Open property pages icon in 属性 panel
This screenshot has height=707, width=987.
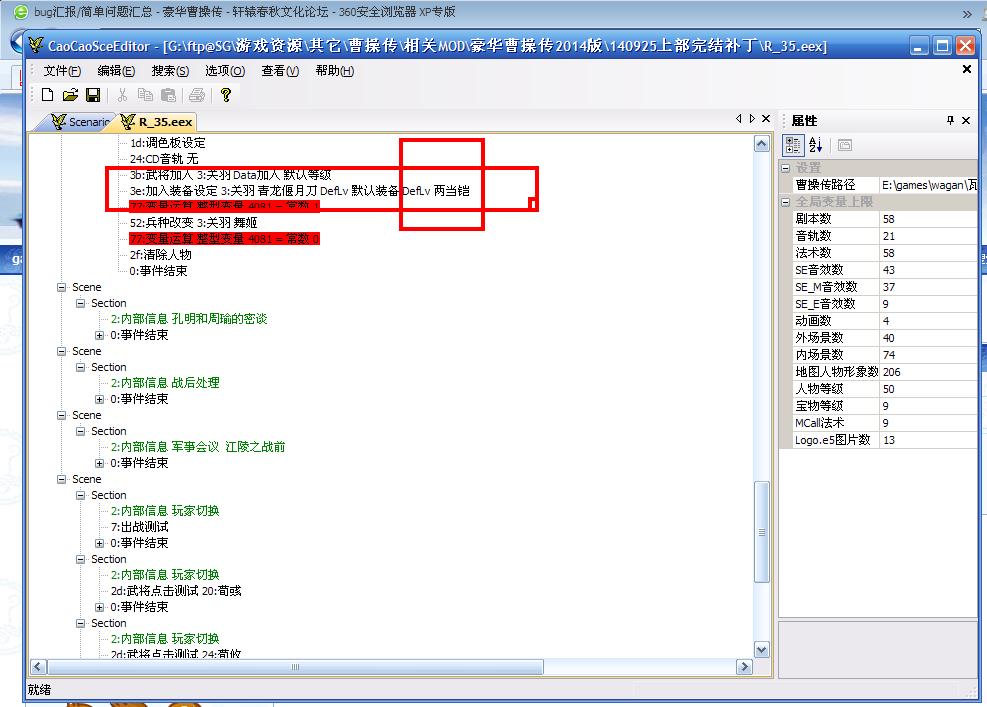(845, 145)
